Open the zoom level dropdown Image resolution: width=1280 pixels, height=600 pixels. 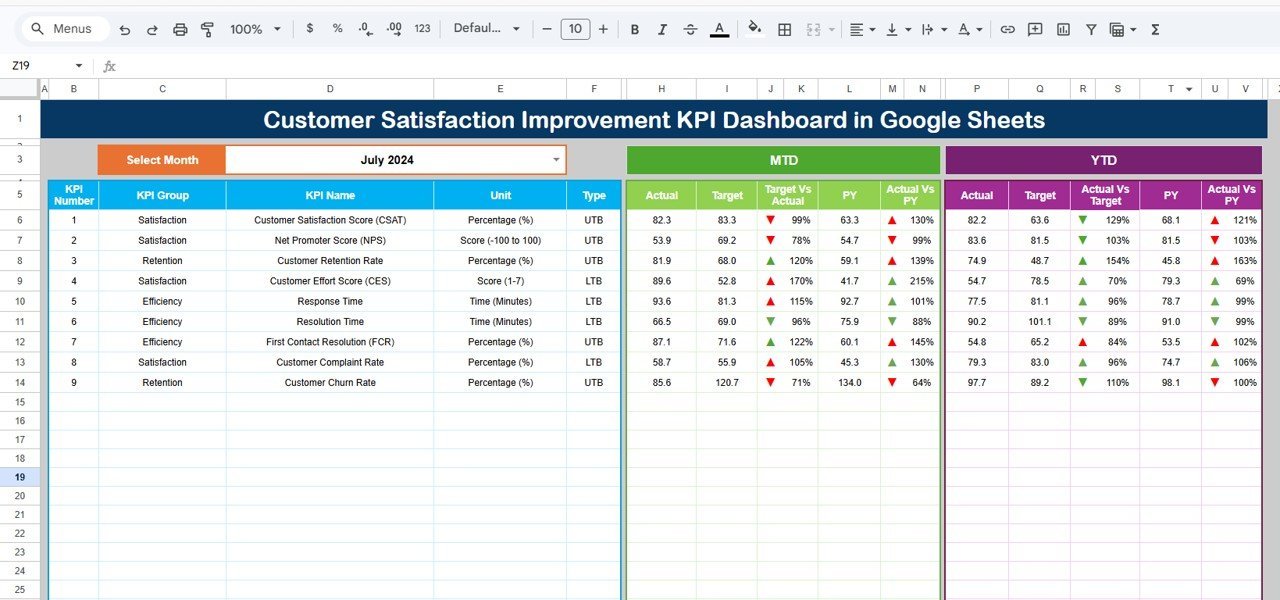tap(255, 29)
